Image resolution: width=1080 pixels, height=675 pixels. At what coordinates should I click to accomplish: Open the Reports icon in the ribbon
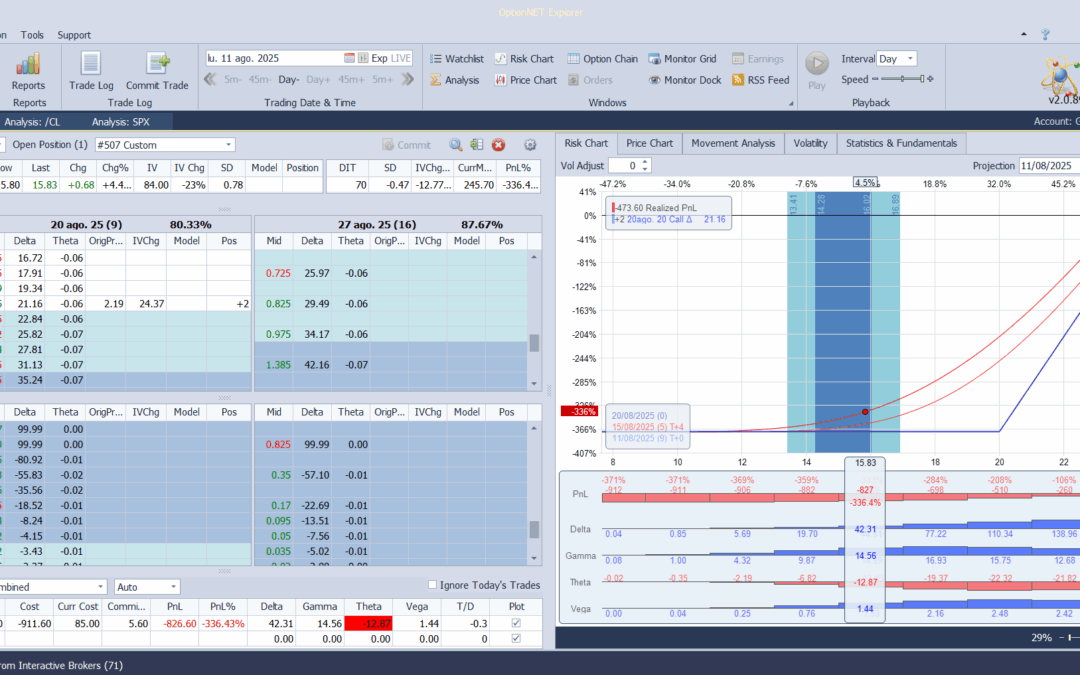[x=28, y=72]
